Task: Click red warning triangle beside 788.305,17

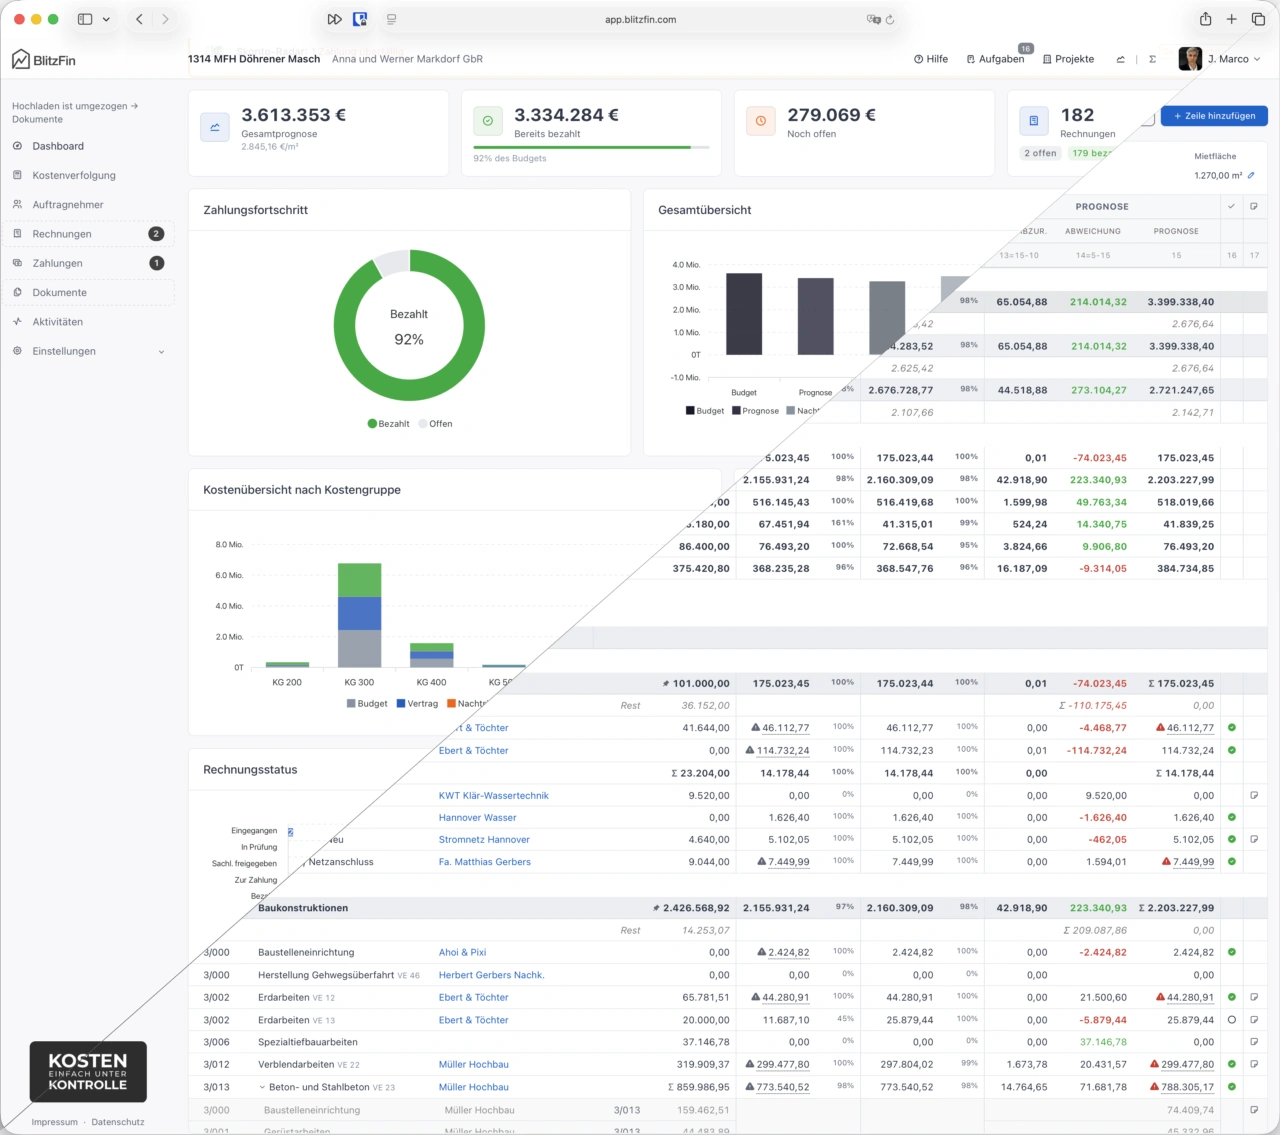Action: (1155, 1087)
